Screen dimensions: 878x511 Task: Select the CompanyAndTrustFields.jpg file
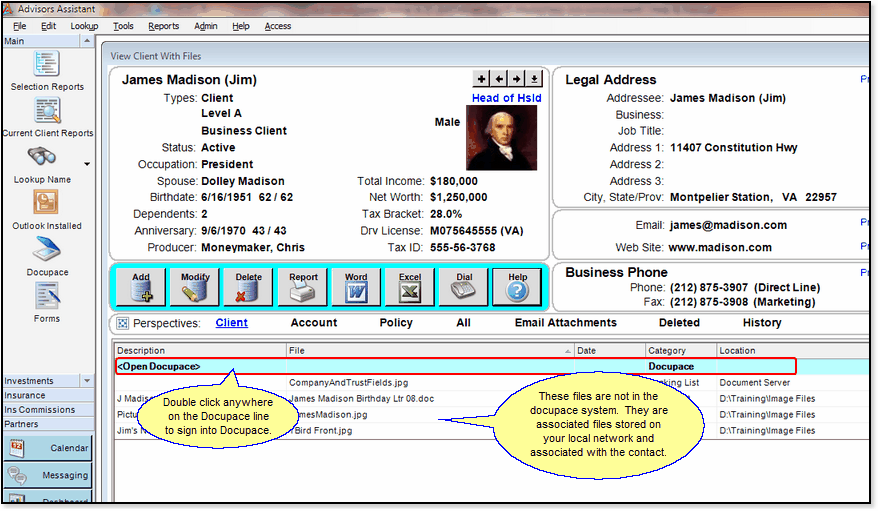pyautogui.click(x=348, y=383)
